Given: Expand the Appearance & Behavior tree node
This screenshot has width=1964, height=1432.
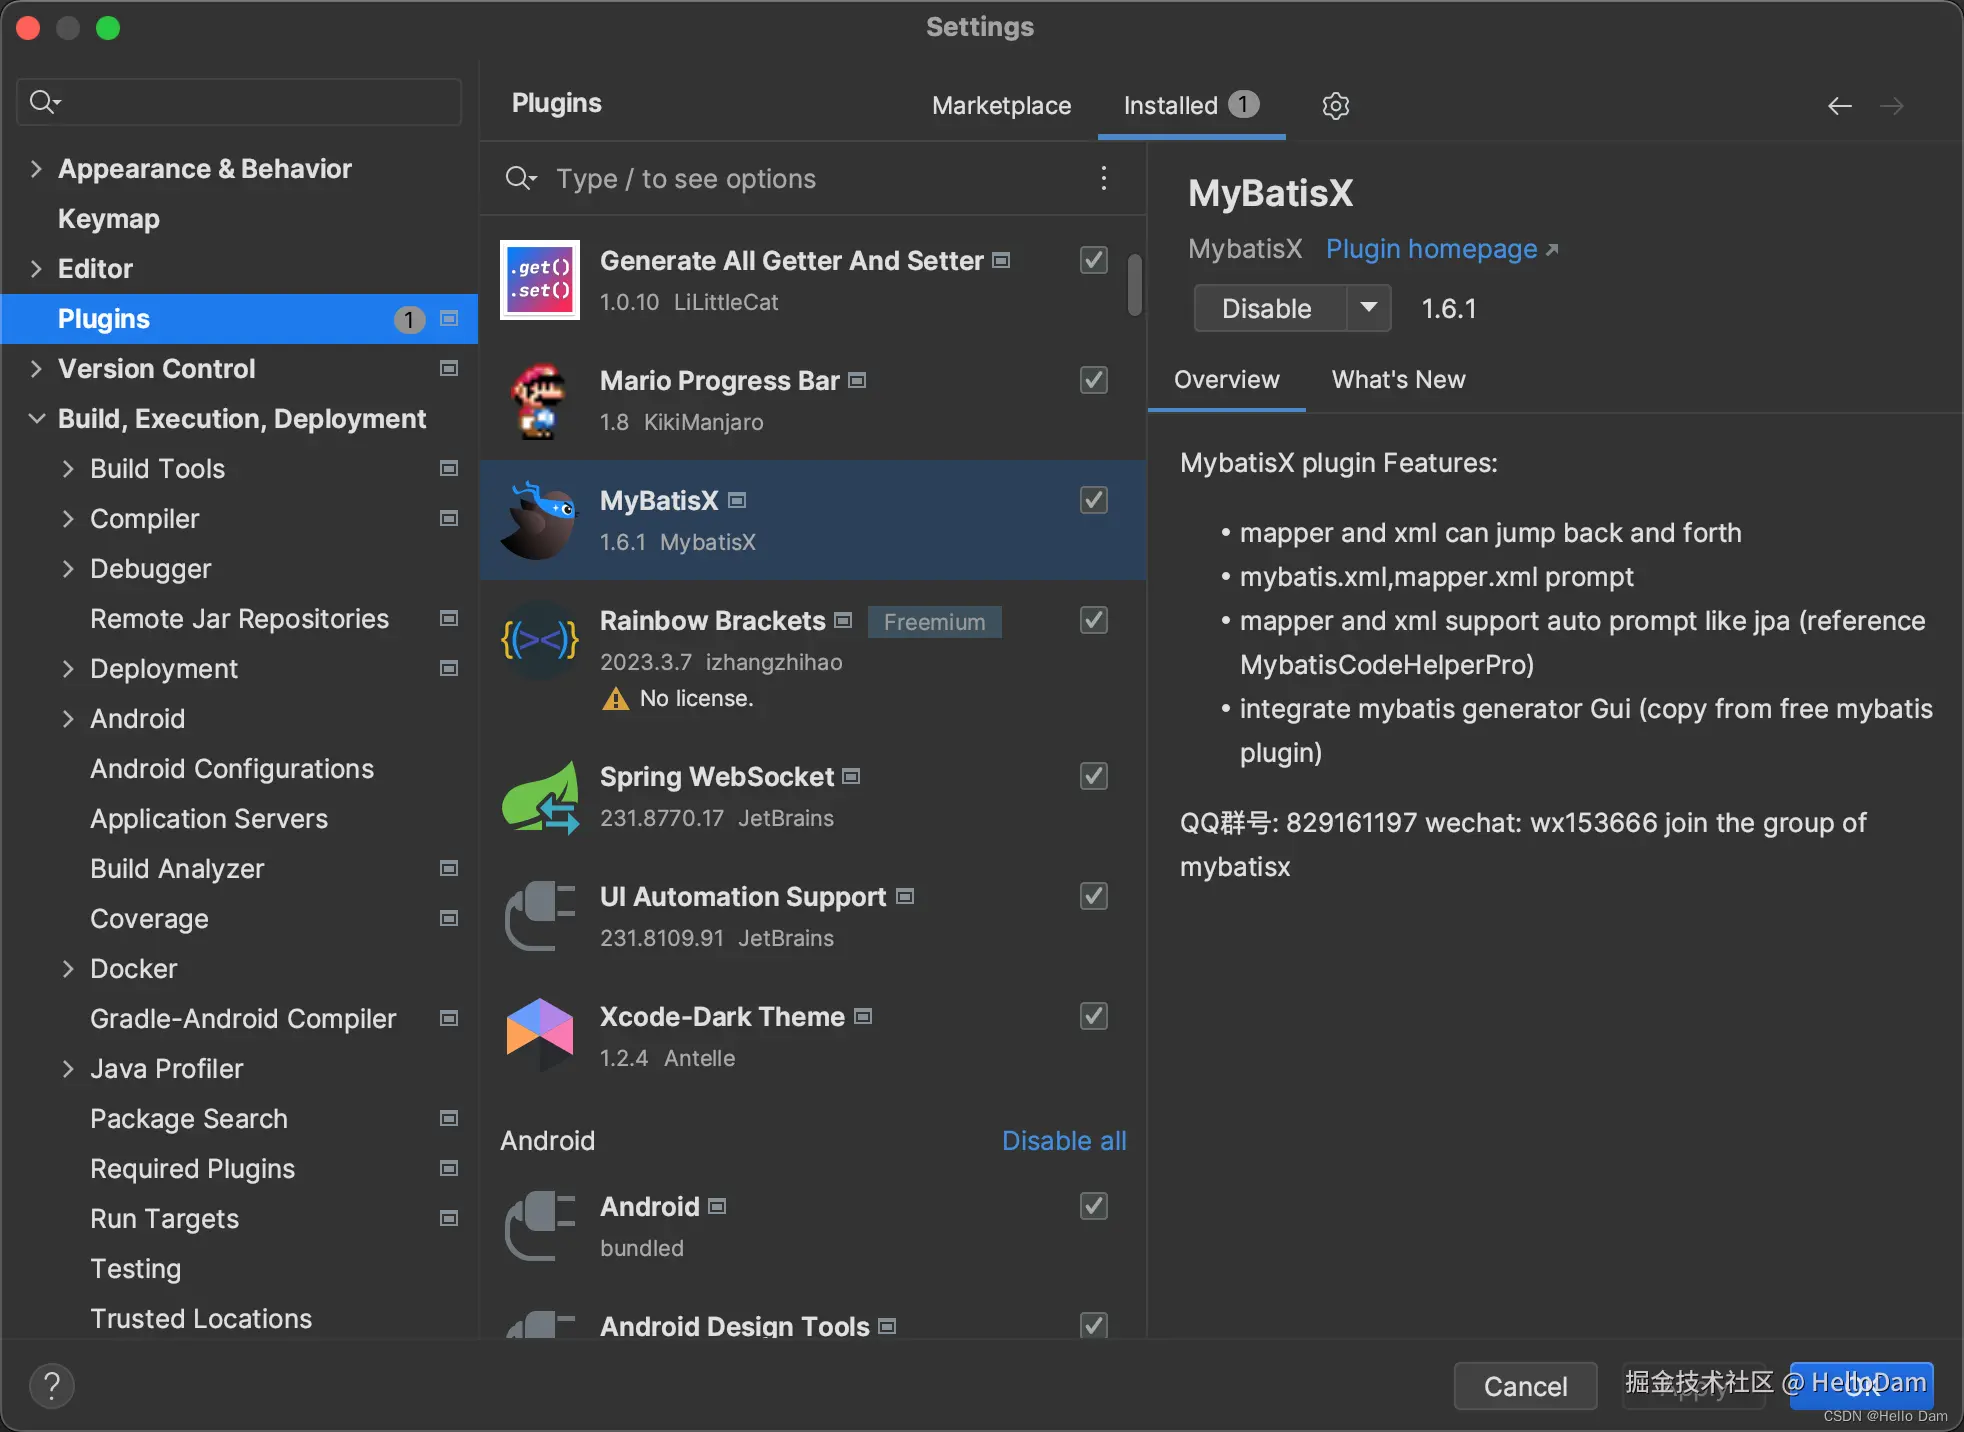Looking at the screenshot, I should (x=36, y=169).
